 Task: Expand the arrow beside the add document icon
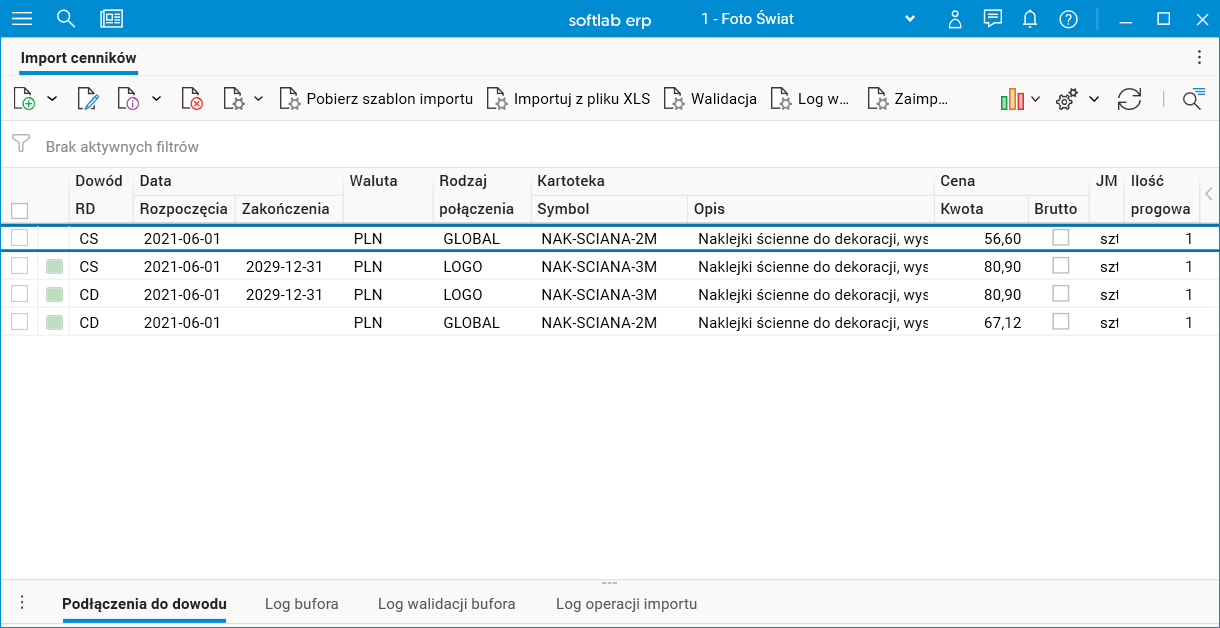click(52, 99)
